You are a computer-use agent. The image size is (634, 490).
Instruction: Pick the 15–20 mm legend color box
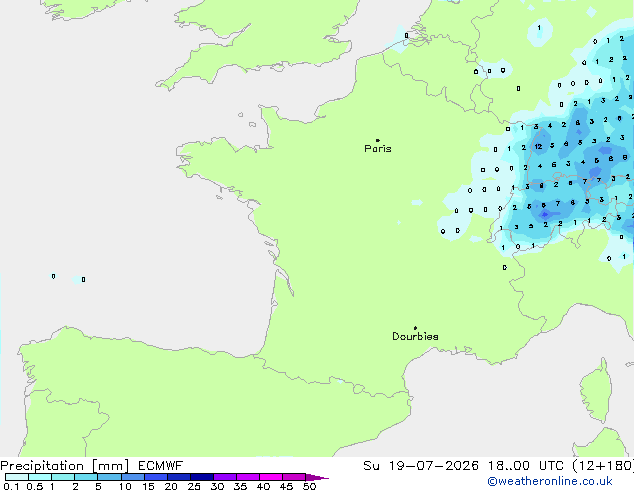tap(155, 477)
